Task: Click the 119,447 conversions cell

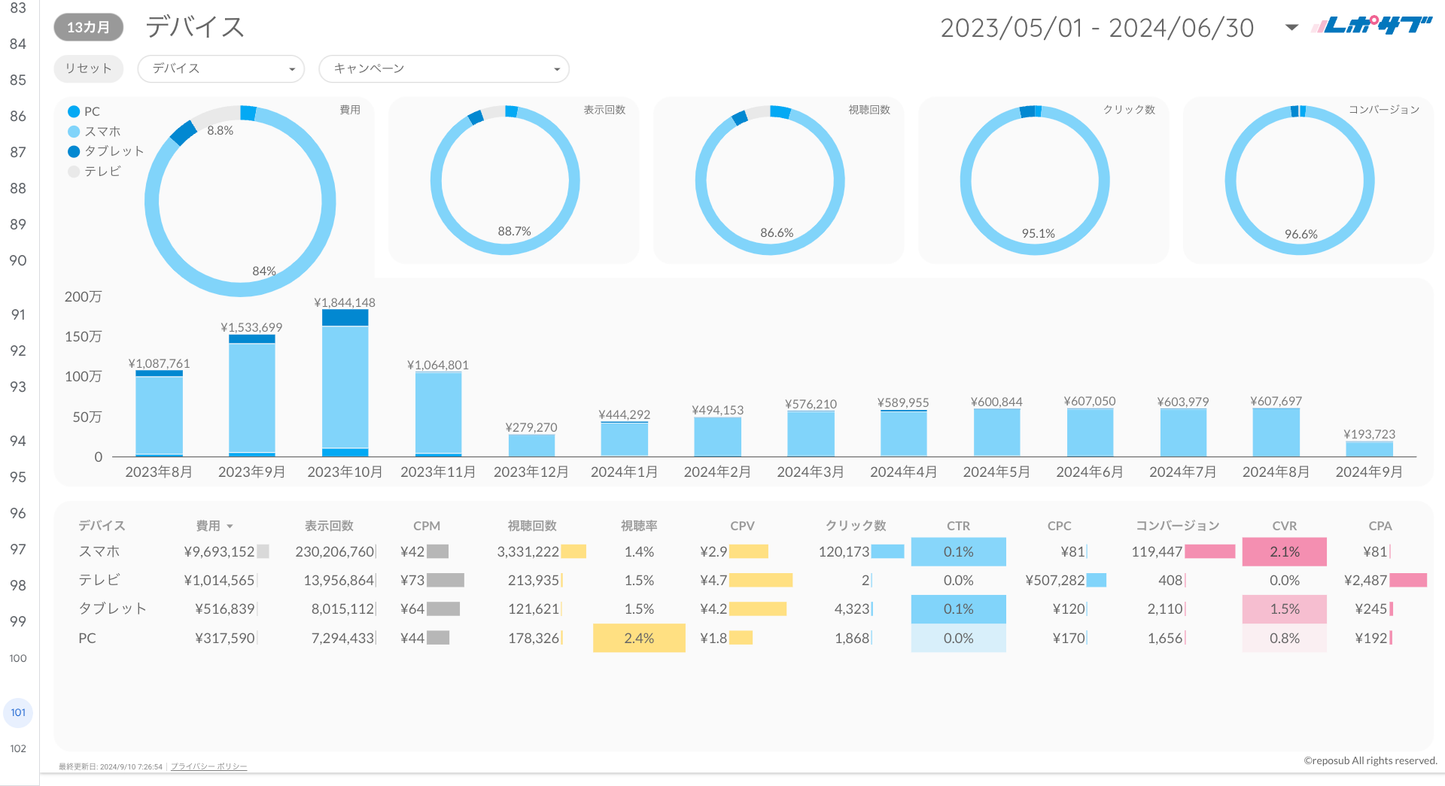Action: click(1157, 551)
